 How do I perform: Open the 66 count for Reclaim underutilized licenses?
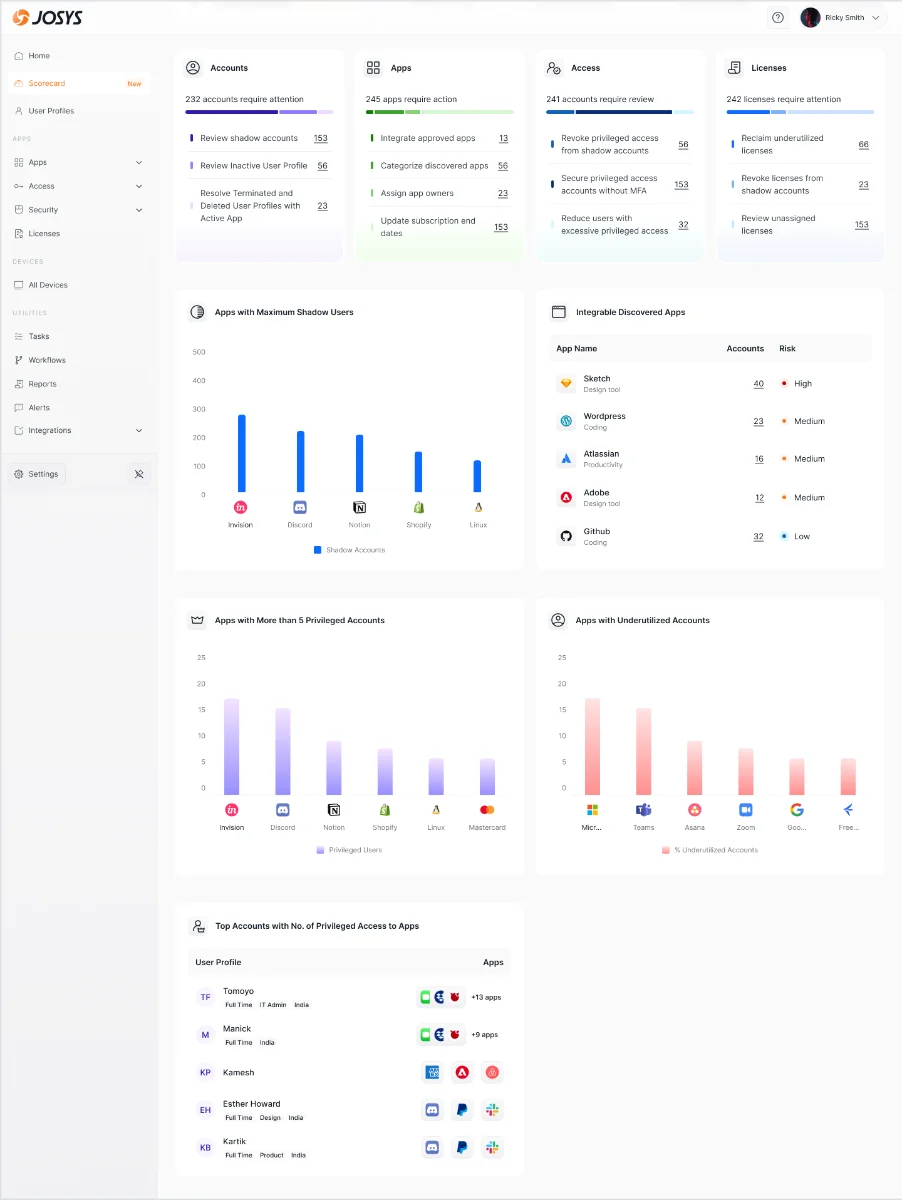[863, 144]
